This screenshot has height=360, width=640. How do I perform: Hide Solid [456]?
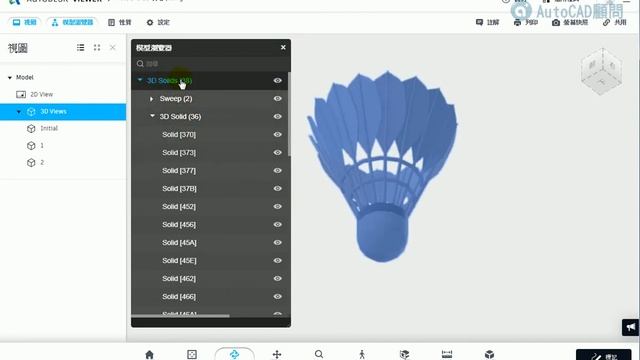click(278, 224)
